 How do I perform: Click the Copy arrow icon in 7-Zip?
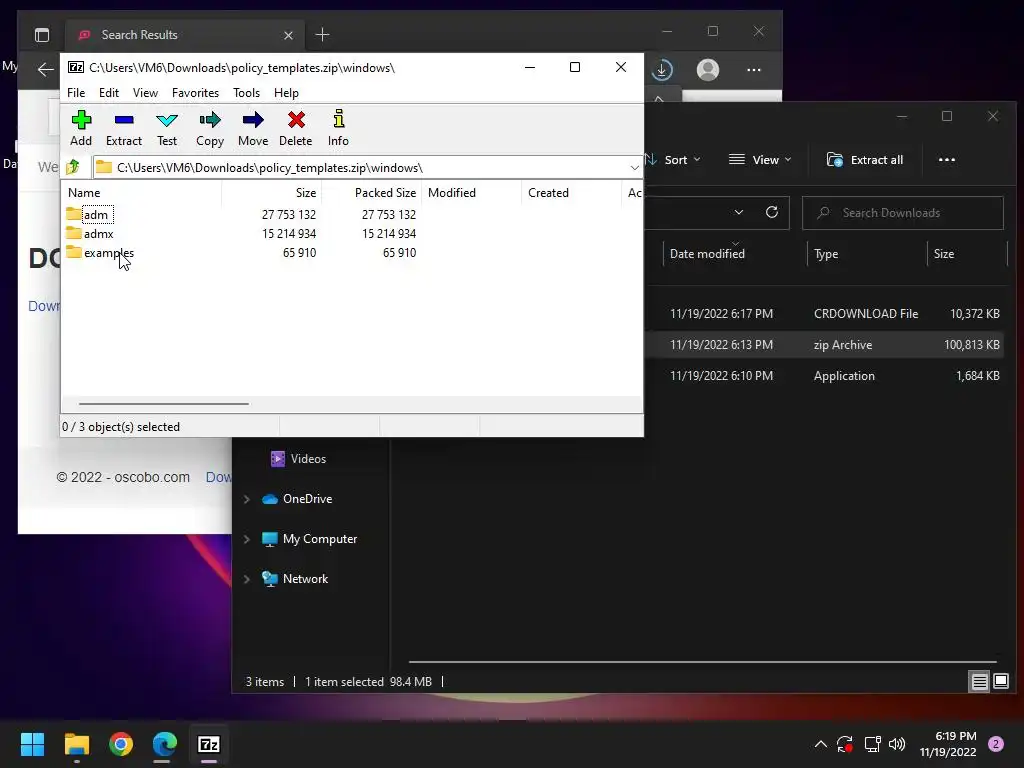[210, 120]
